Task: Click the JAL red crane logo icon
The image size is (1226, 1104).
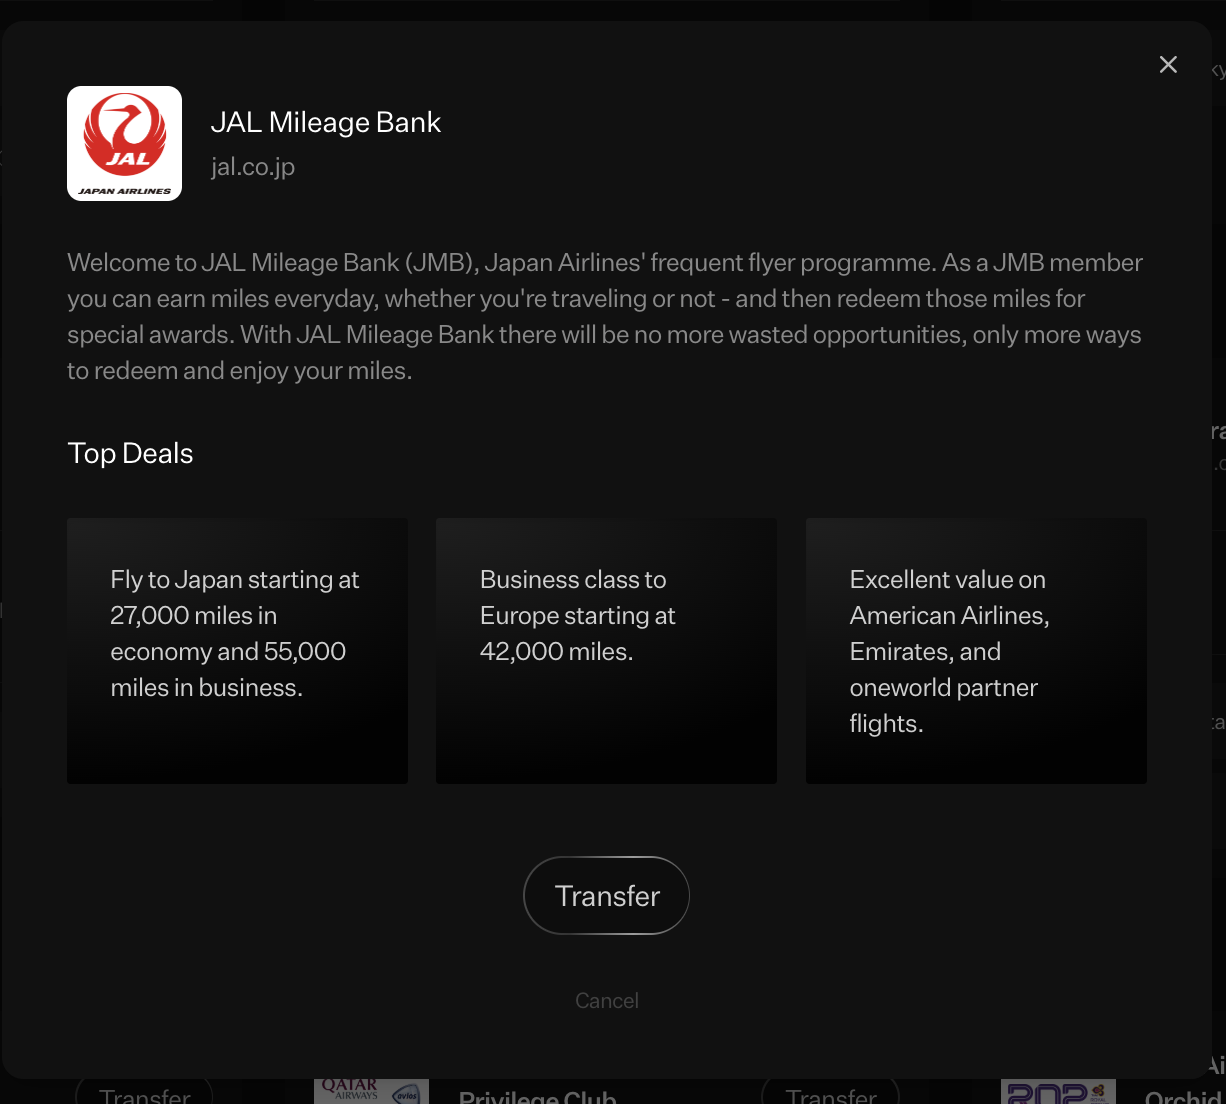Action: point(124,143)
